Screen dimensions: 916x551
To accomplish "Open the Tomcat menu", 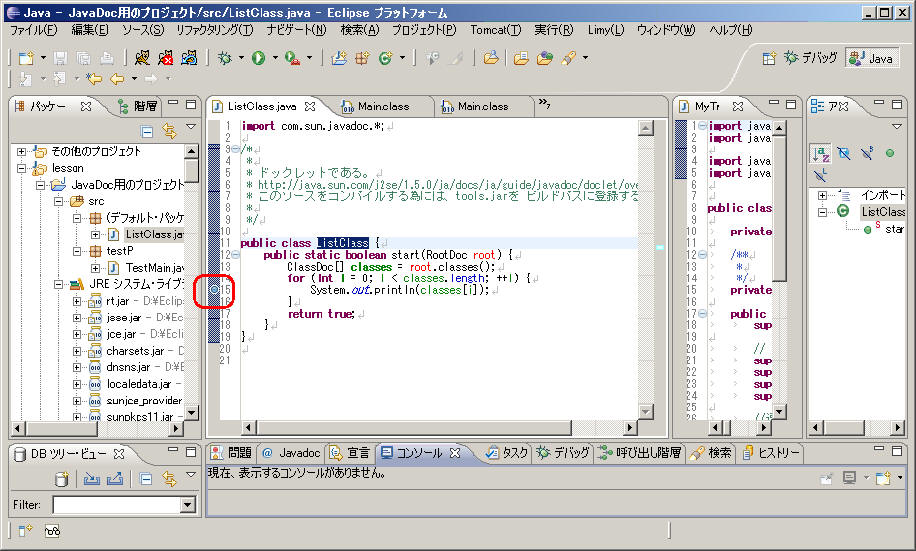I will (494, 30).
